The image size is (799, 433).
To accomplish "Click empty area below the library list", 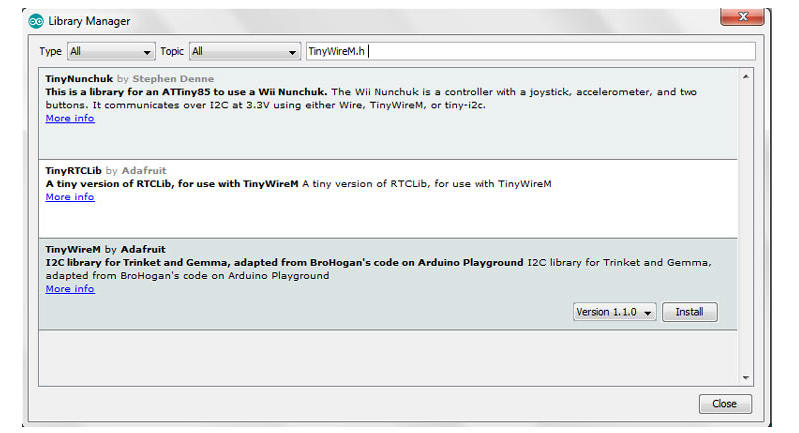I will click(x=390, y=357).
